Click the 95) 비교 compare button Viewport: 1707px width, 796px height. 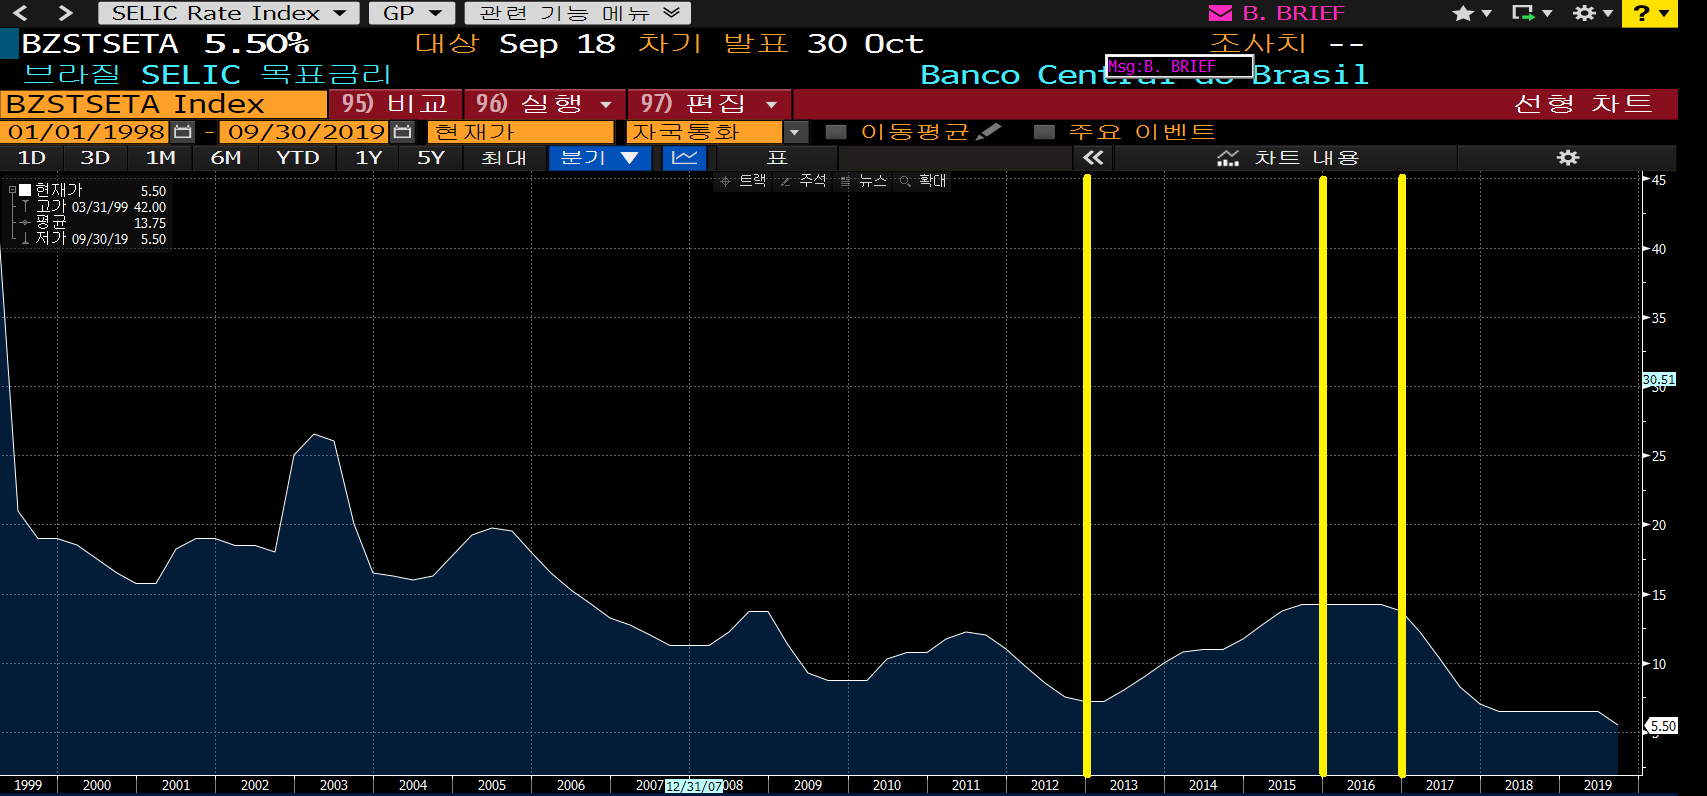click(395, 104)
